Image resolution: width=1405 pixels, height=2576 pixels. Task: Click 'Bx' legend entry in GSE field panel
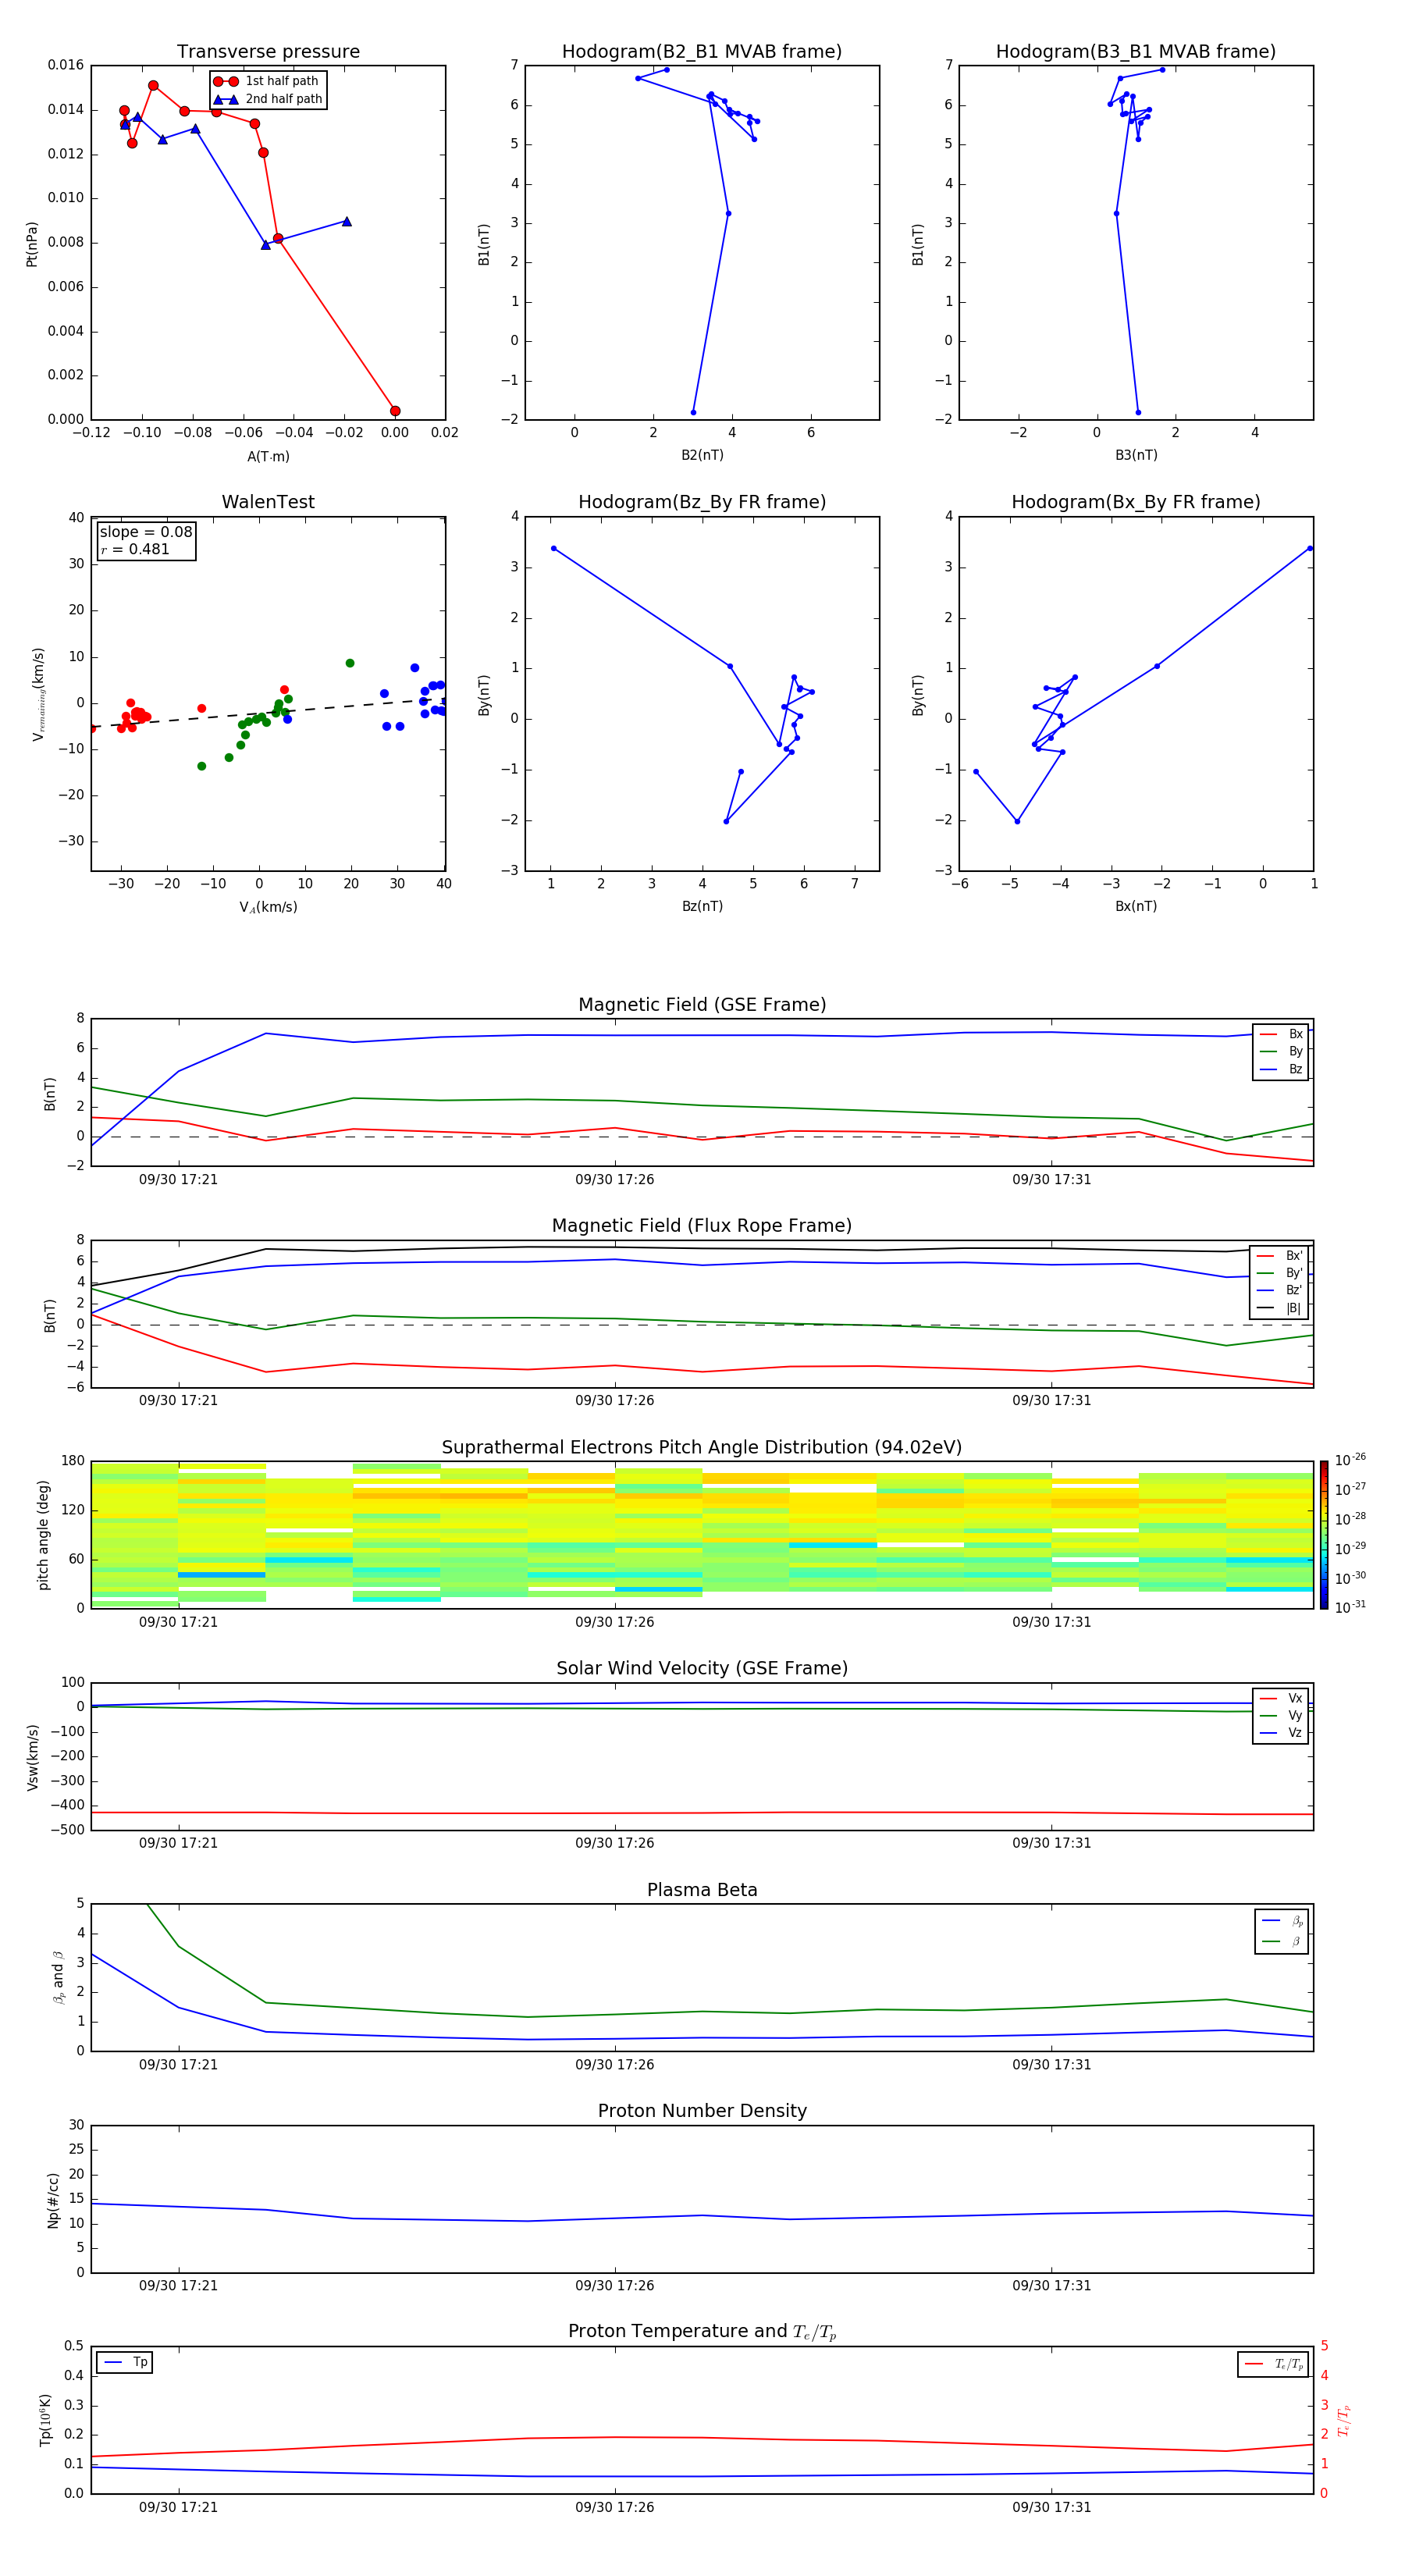click(1281, 1035)
